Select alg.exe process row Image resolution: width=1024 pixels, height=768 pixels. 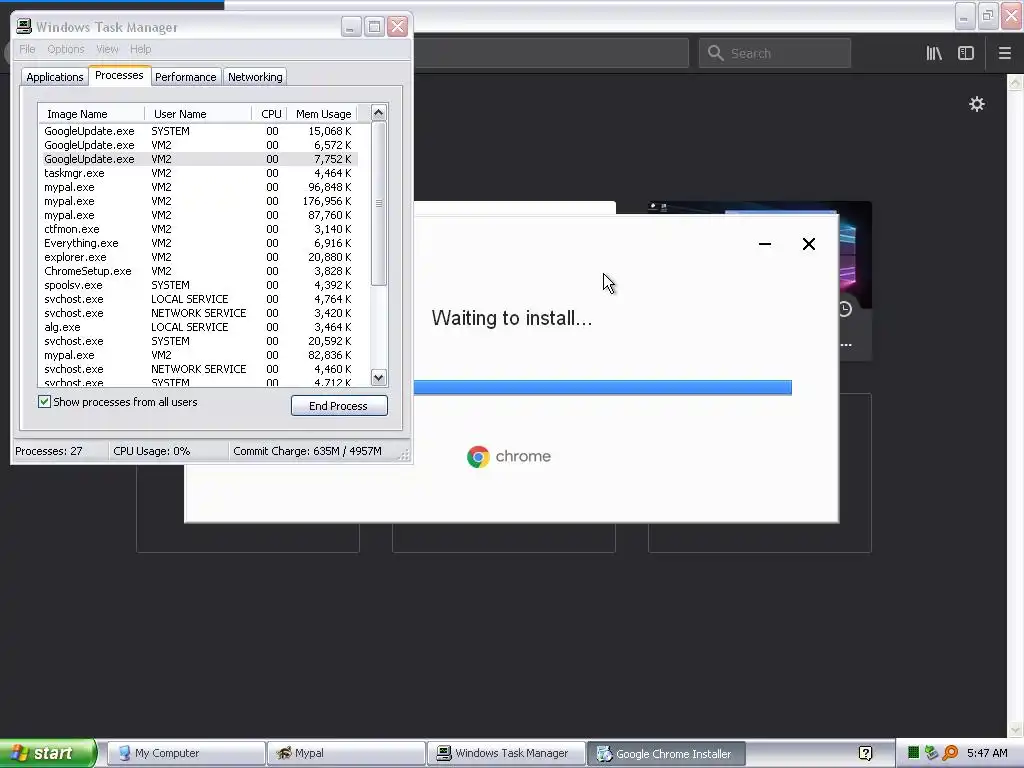(x=199, y=327)
